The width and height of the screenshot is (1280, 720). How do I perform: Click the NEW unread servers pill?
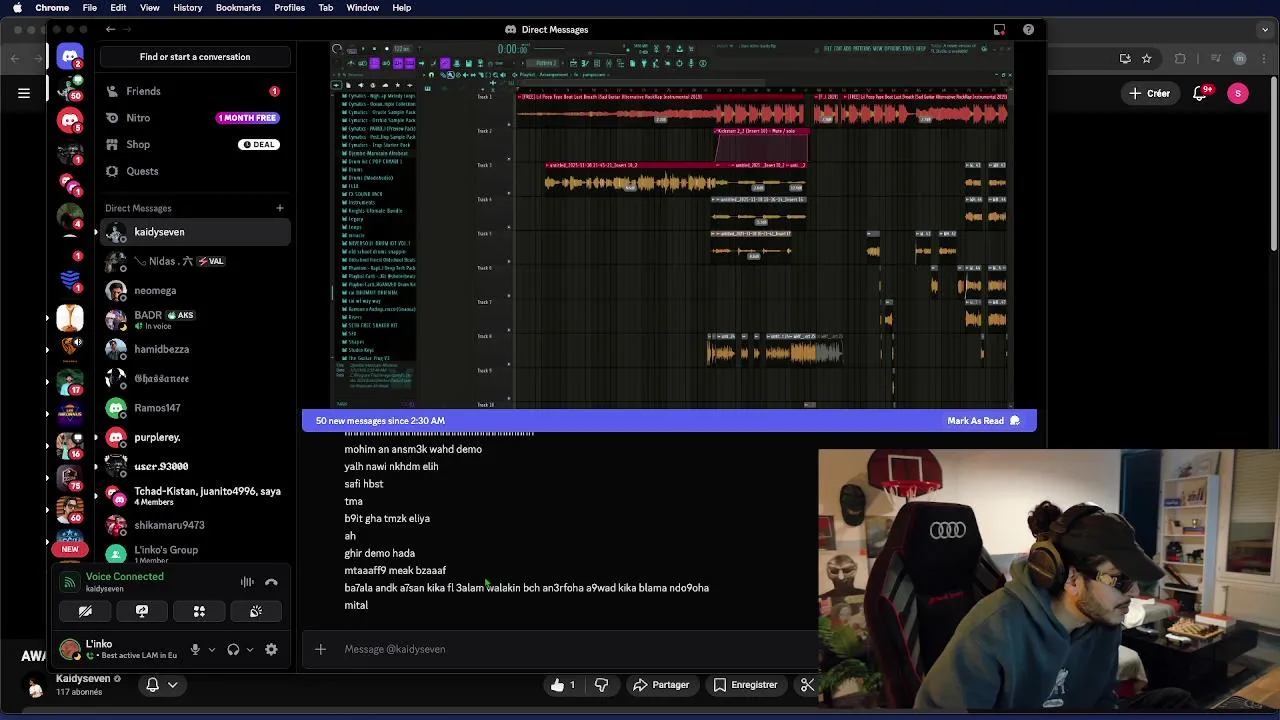tap(70, 549)
